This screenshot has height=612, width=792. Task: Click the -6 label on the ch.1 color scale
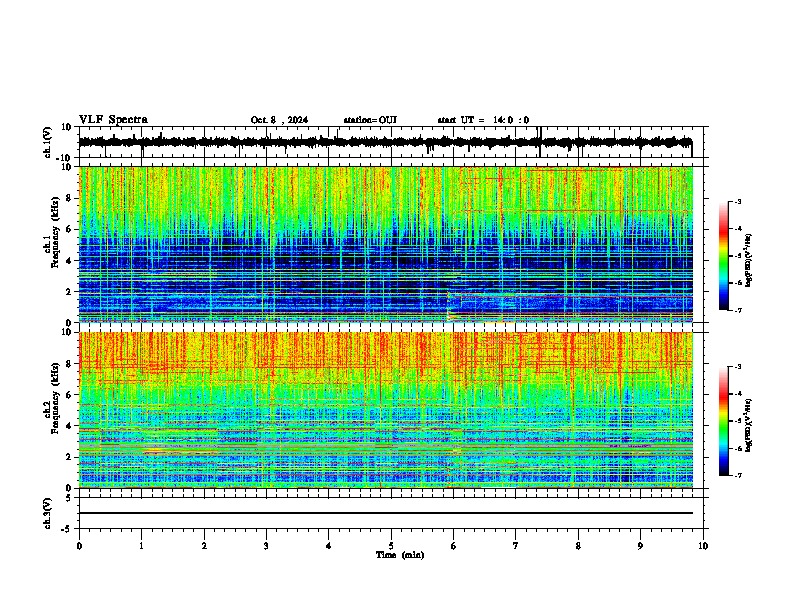tap(737, 283)
